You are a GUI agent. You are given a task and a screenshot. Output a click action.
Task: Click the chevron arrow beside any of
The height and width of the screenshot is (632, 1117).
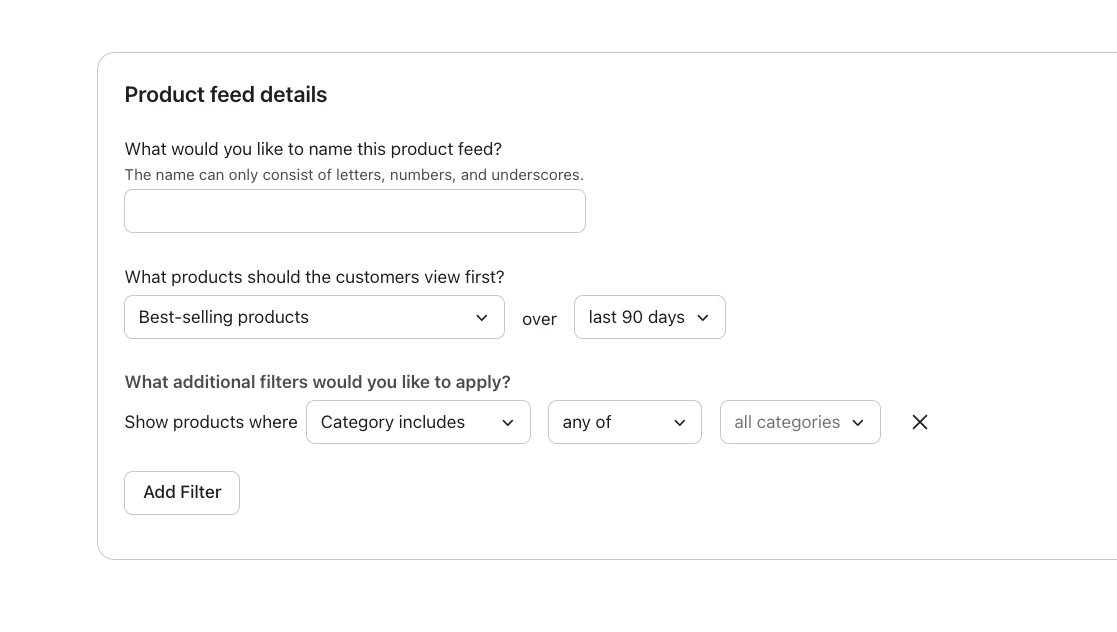680,423
